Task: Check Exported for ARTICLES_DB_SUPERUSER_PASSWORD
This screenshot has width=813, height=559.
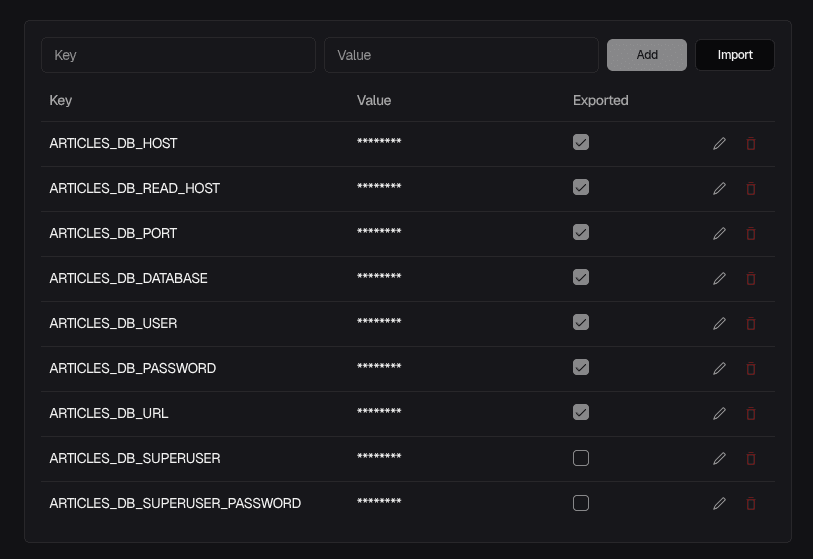Action: tap(581, 503)
